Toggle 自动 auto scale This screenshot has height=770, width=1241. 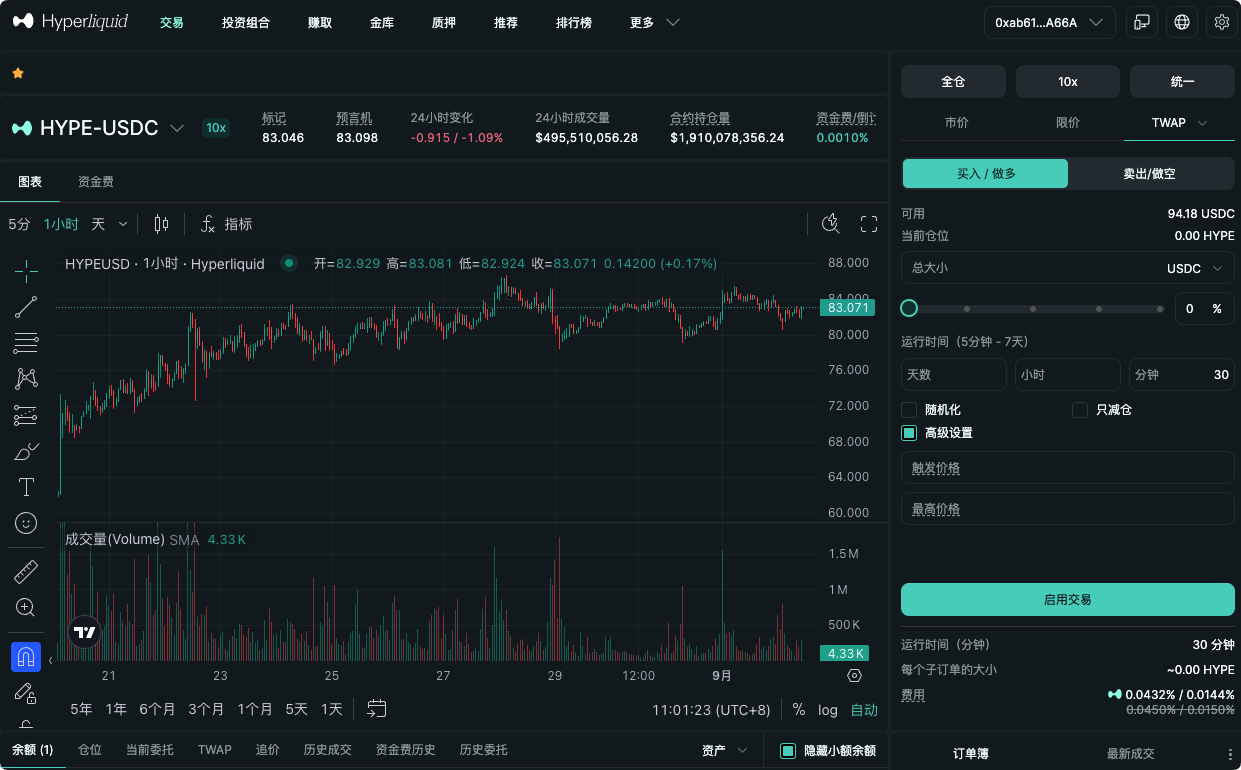(864, 710)
